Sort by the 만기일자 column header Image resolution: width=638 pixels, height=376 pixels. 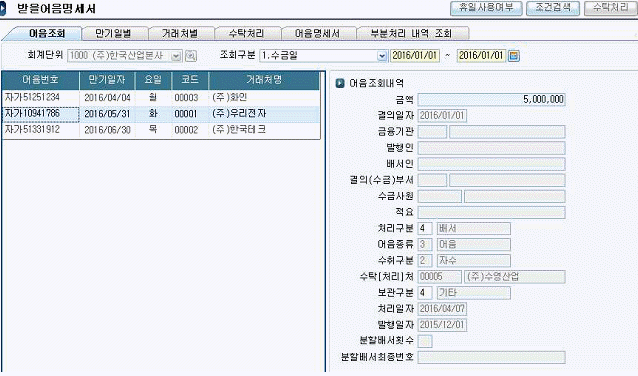tap(107, 80)
